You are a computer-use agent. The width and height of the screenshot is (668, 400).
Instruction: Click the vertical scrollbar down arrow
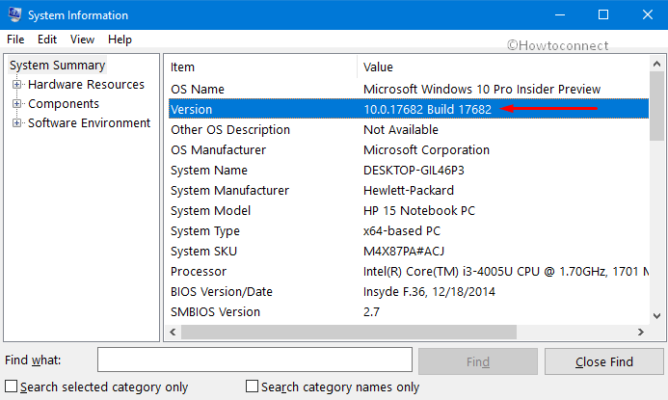[657, 316]
